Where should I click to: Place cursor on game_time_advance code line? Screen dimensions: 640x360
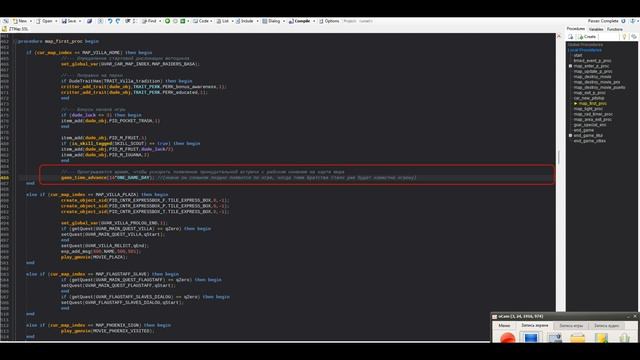point(239,178)
